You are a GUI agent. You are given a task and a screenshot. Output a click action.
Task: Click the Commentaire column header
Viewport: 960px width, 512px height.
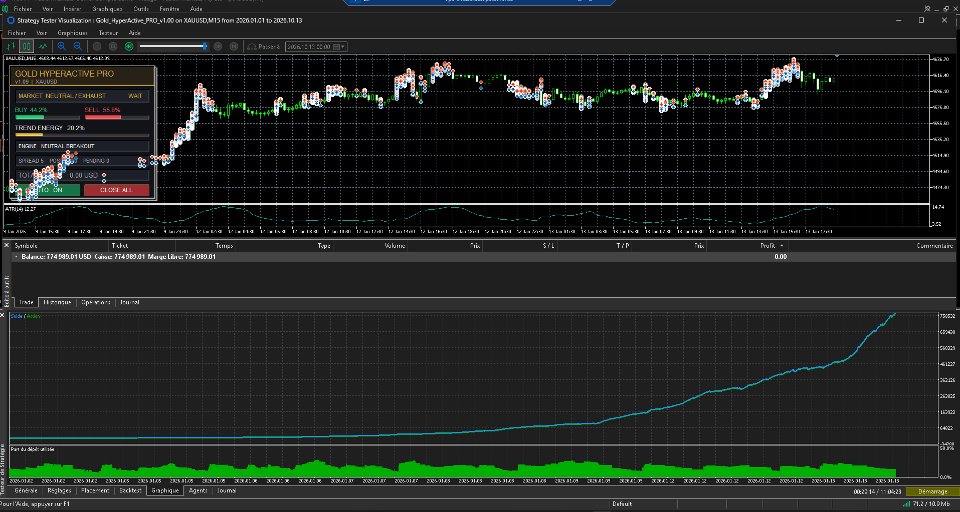pos(934,246)
